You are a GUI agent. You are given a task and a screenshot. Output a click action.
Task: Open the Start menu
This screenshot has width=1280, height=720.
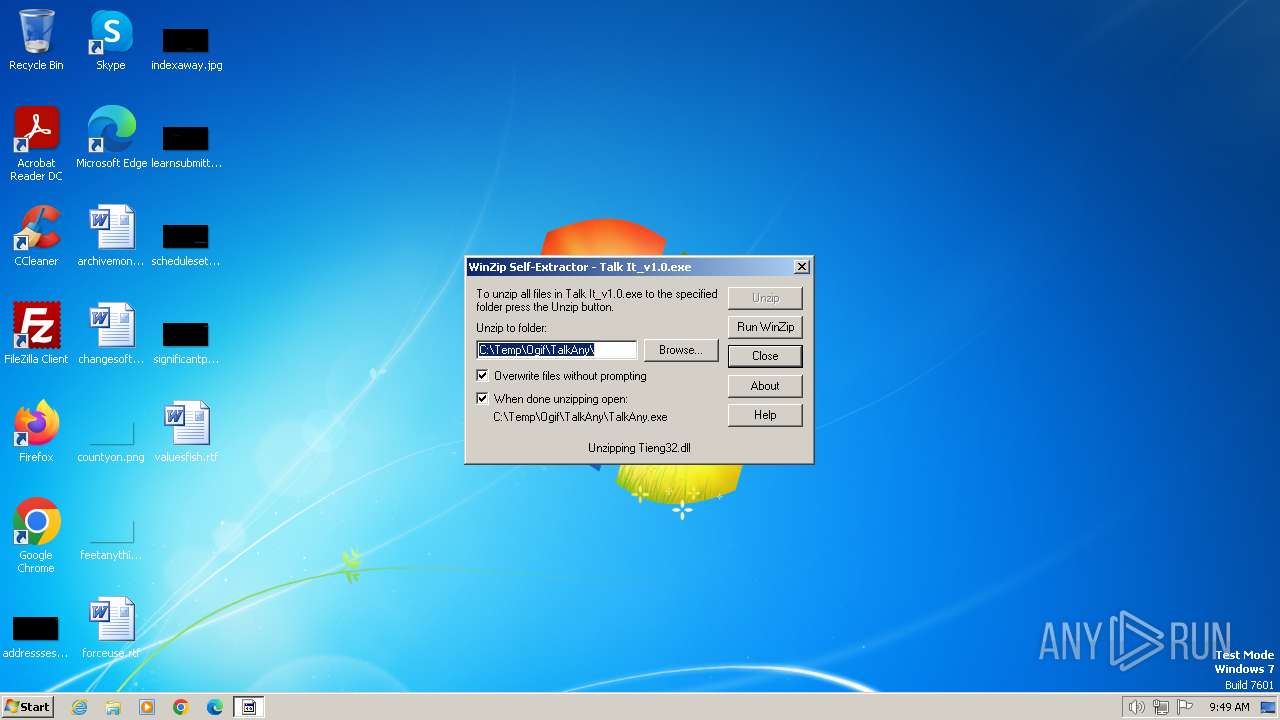[x=27, y=707]
